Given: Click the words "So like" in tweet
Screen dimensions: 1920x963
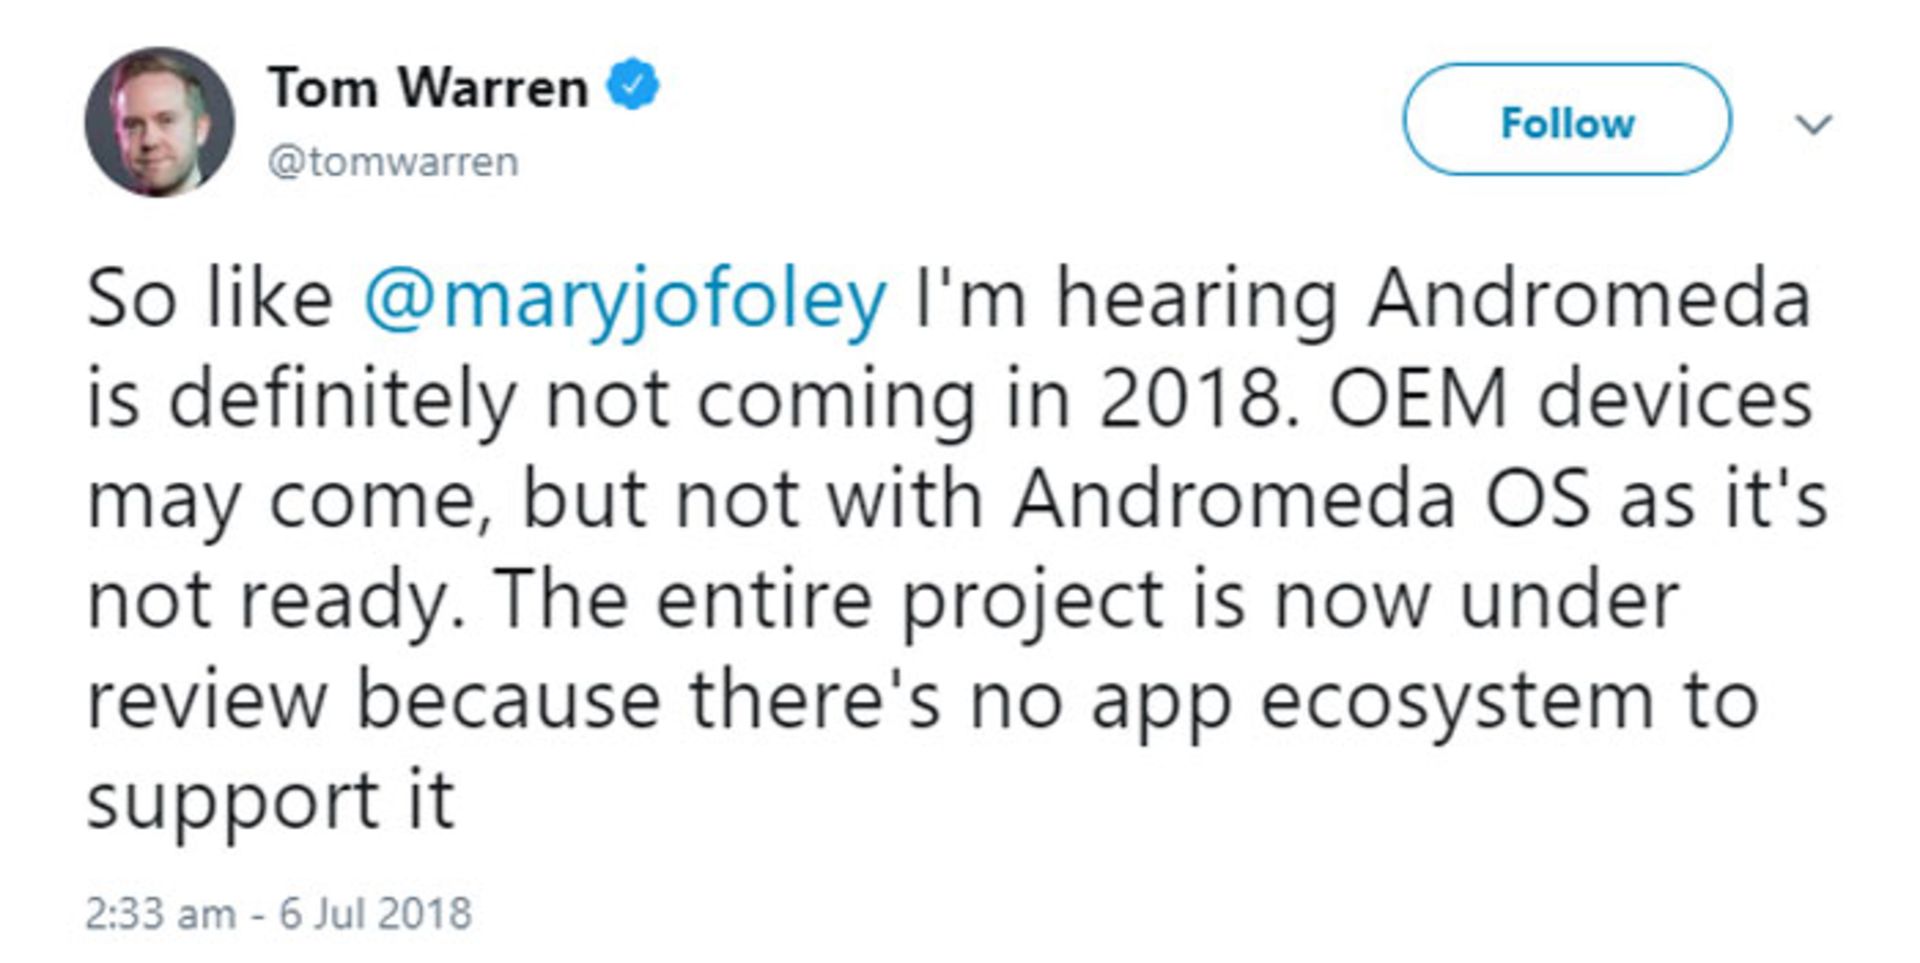Looking at the screenshot, I should coord(209,299).
